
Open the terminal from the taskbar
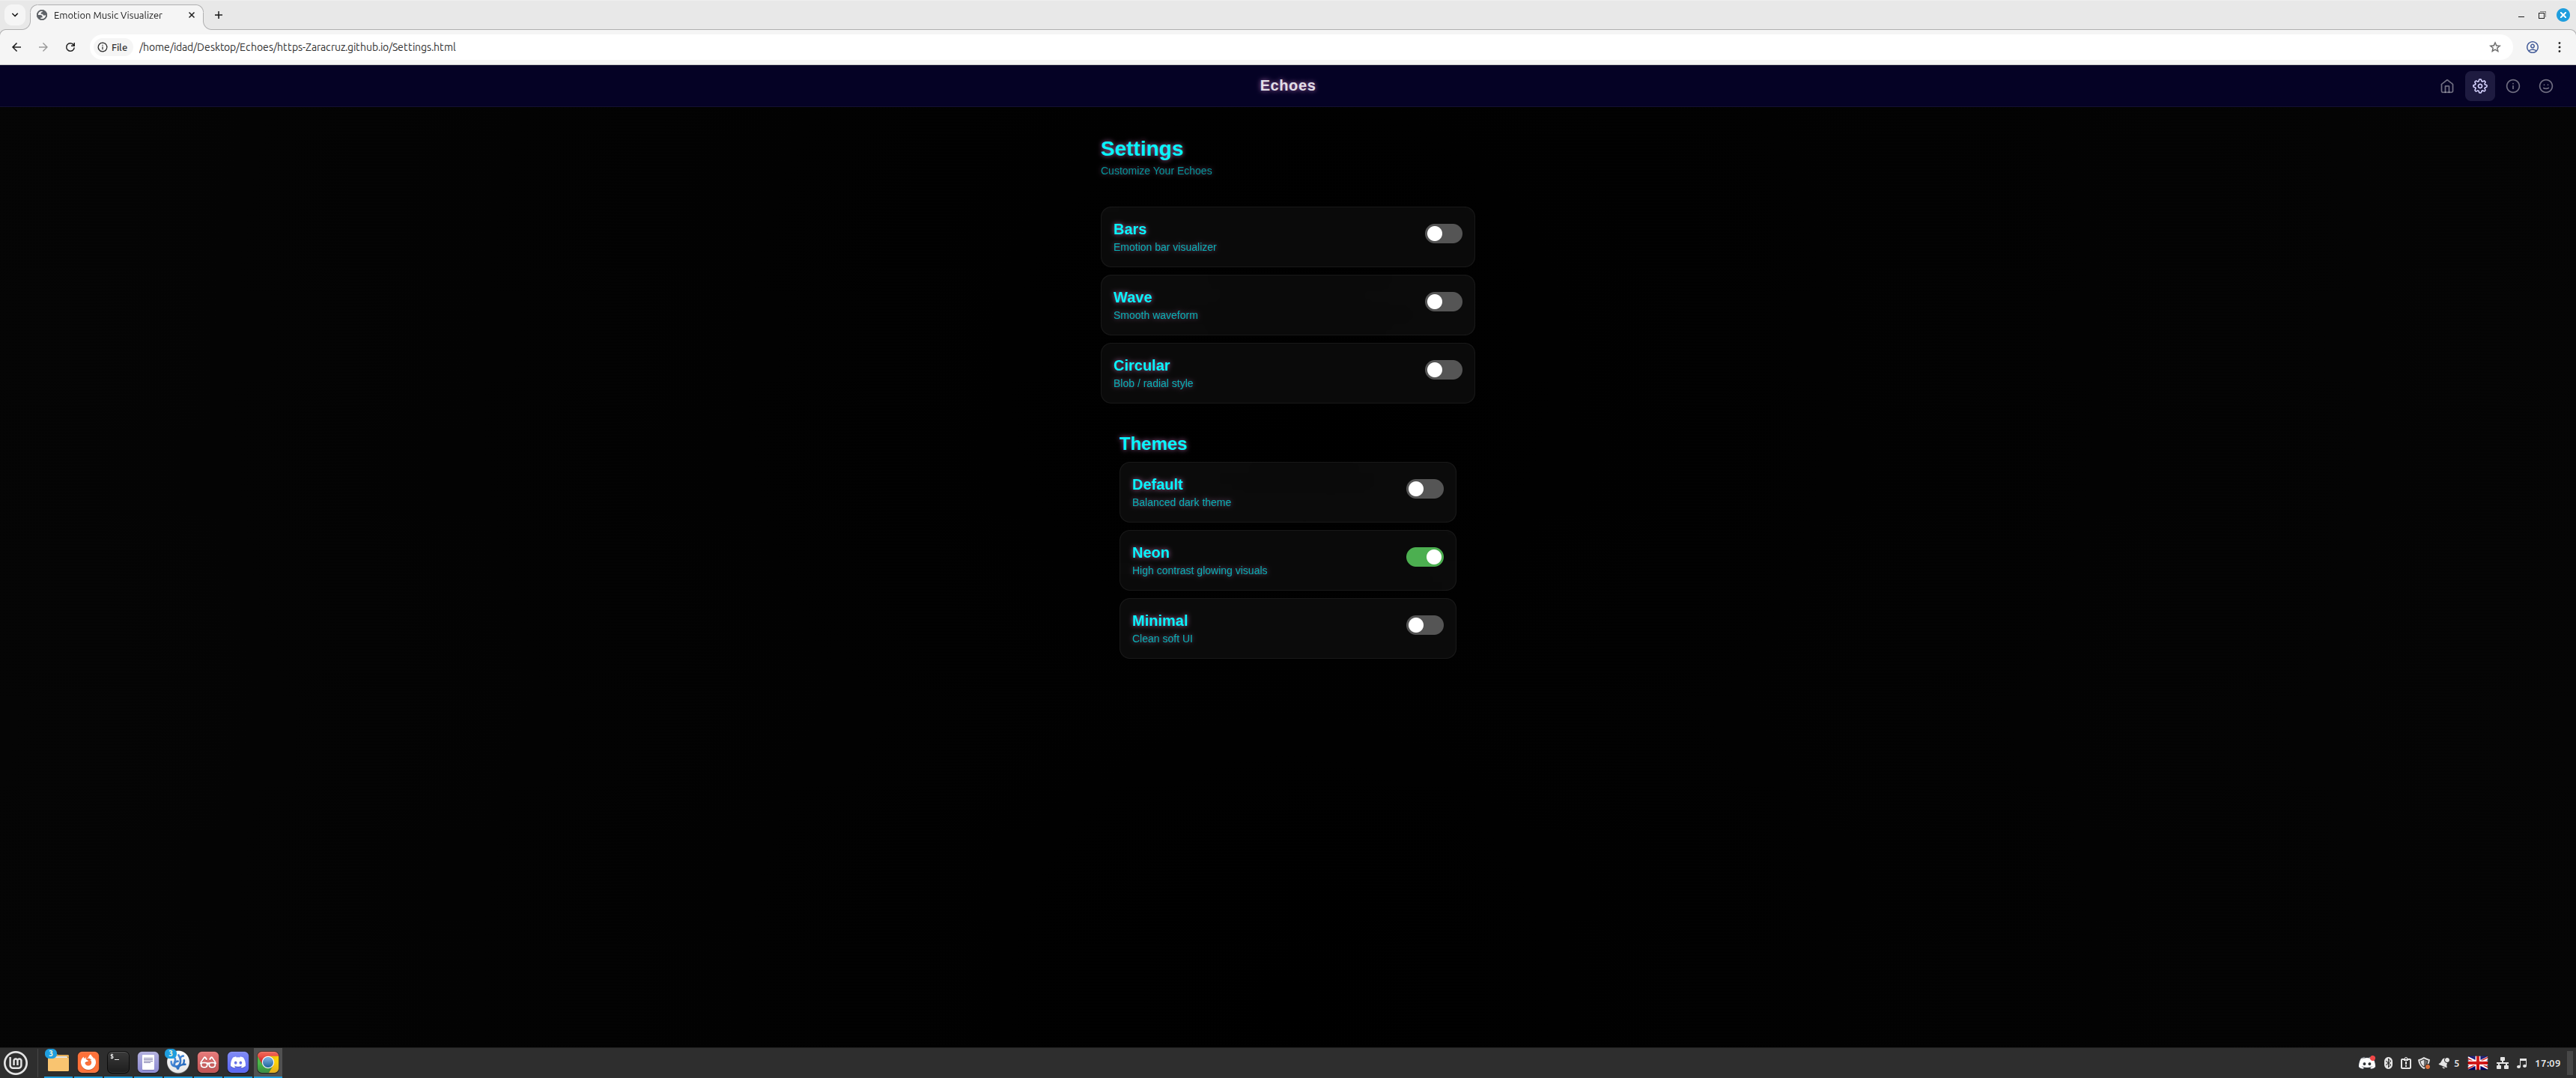(x=118, y=1063)
